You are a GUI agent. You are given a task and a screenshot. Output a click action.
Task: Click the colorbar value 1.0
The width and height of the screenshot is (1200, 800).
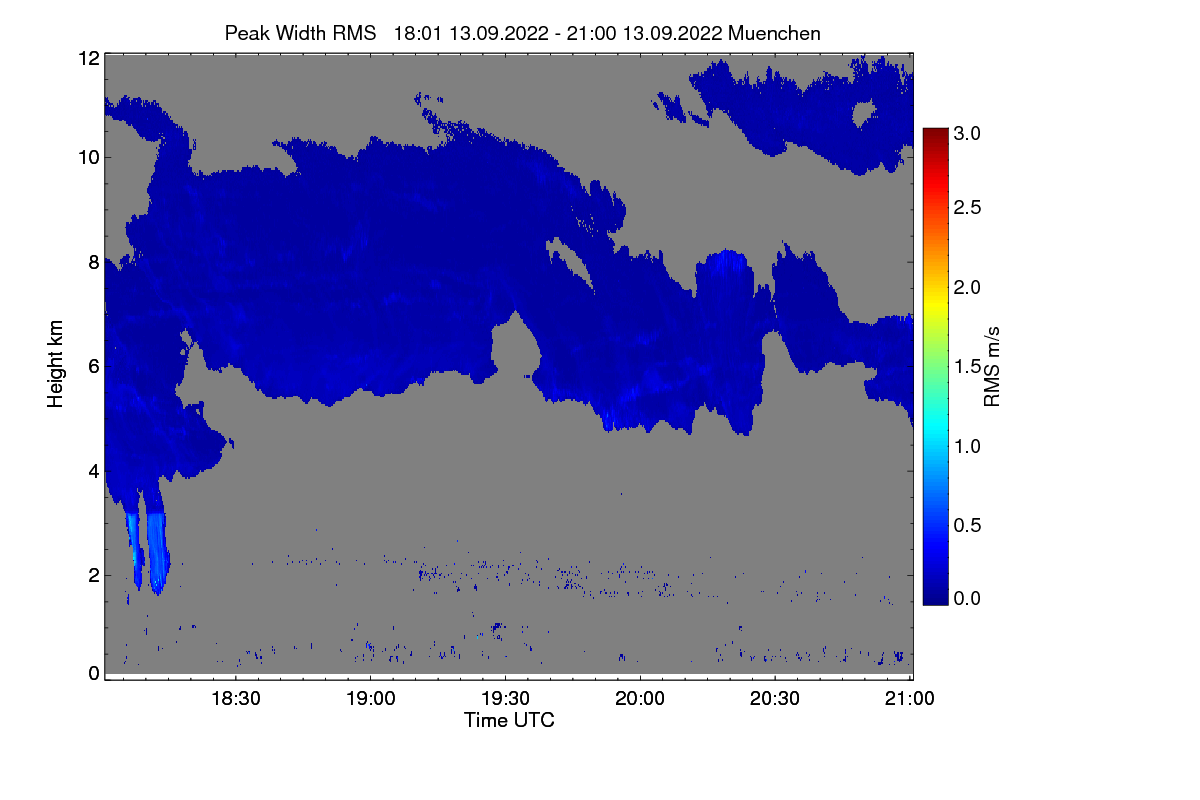click(967, 446)
